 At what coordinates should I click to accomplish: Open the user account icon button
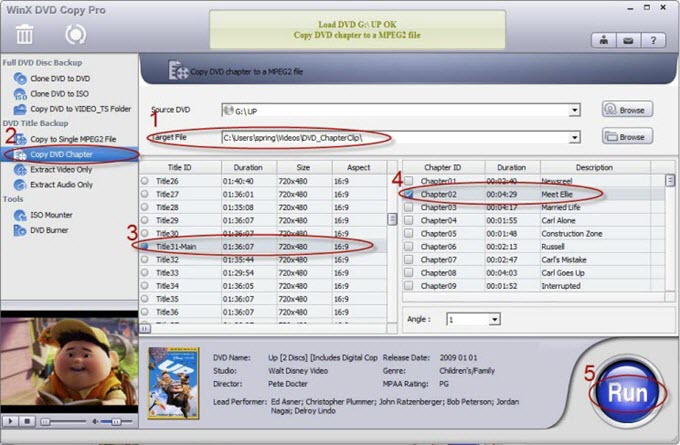pyautogui.click(x=604, y=41)
